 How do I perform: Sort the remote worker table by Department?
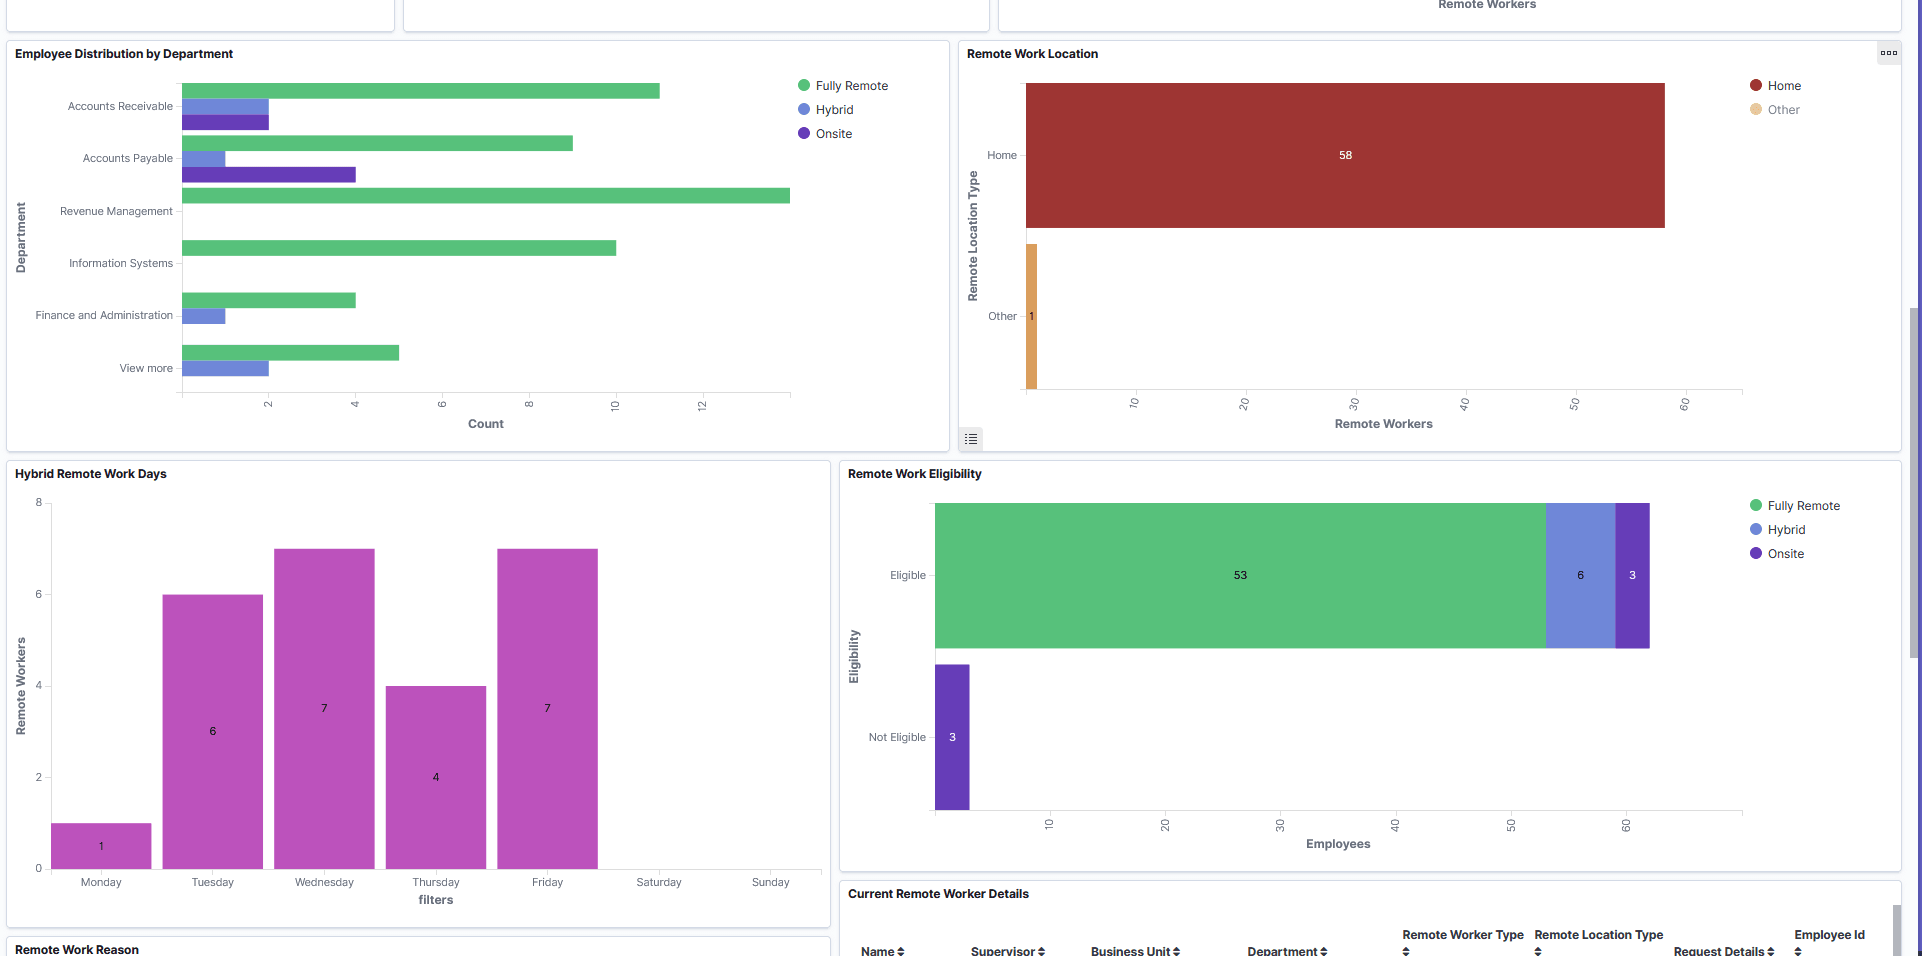(1326, 951)
